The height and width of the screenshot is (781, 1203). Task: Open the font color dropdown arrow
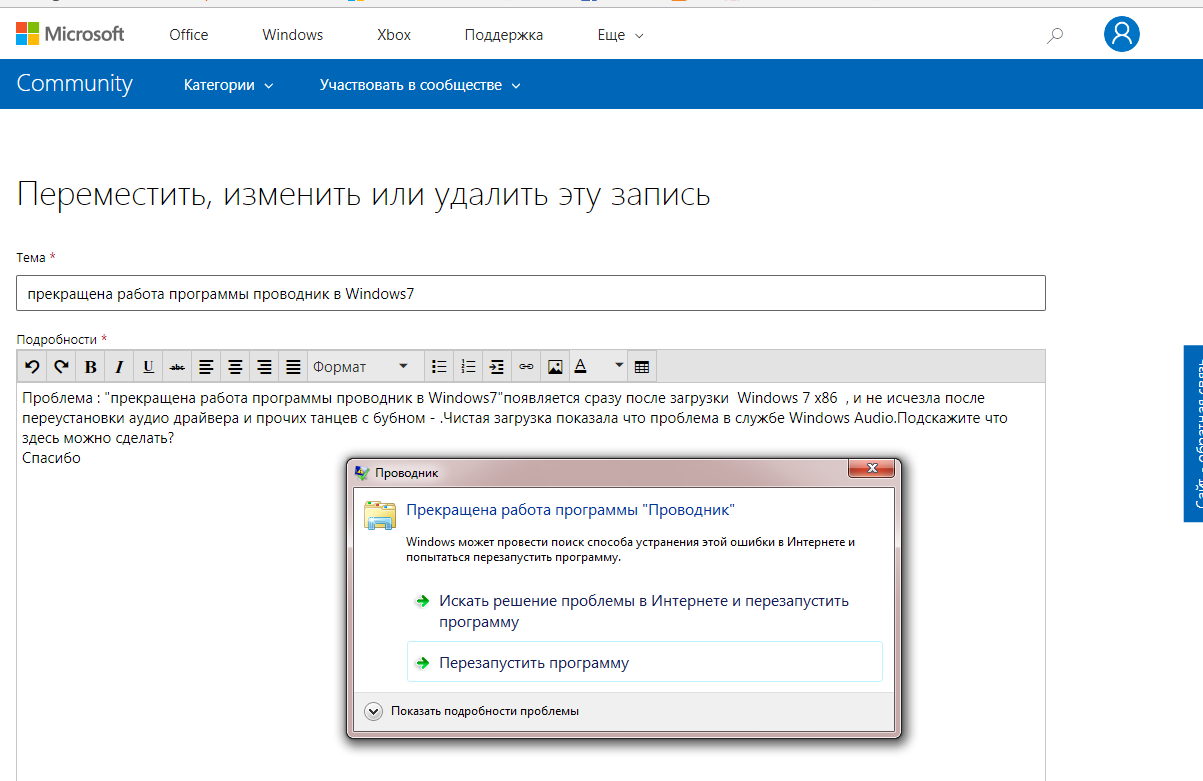click(619, 366)
